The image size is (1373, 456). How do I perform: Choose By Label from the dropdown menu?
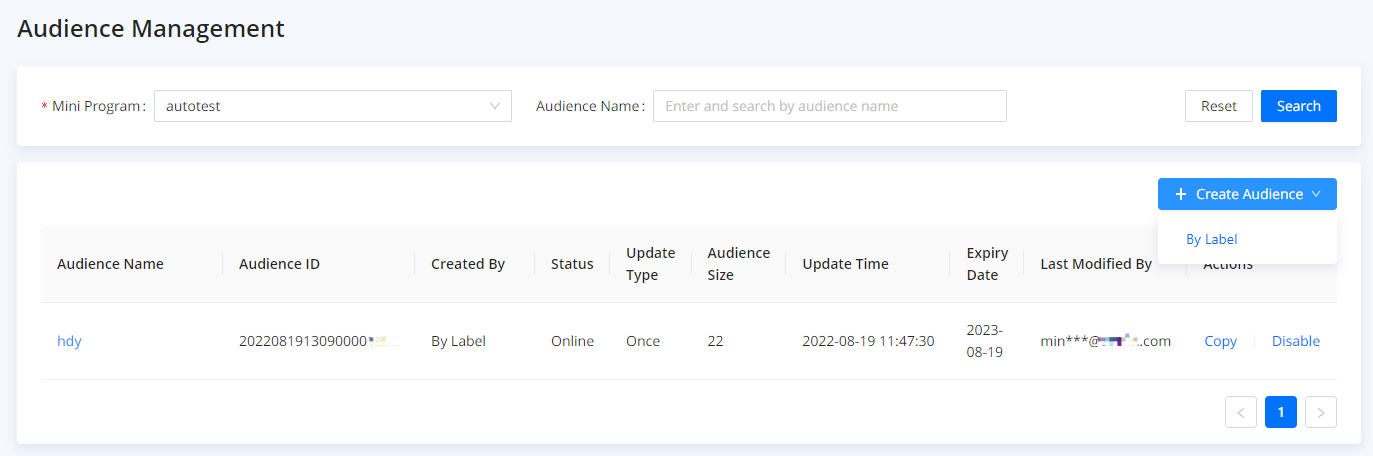click(x=1211, y=240)
